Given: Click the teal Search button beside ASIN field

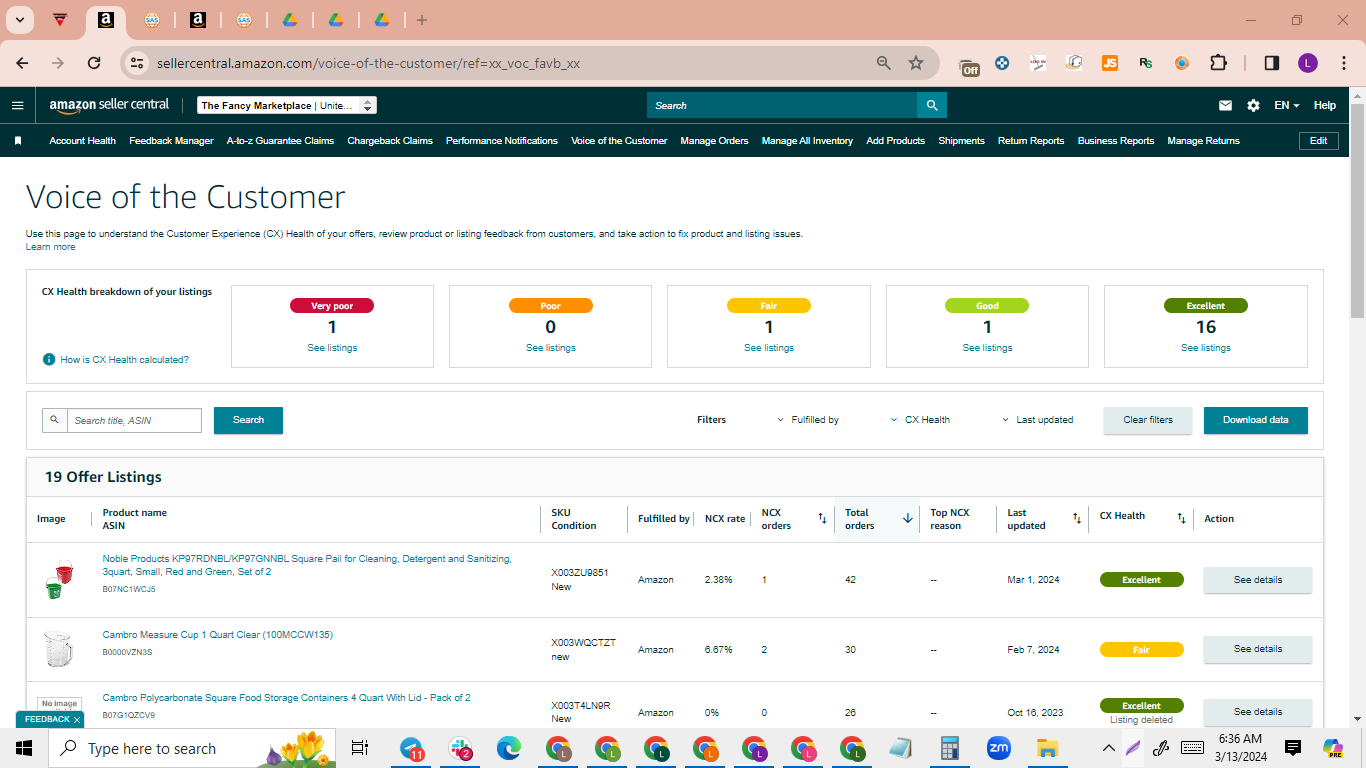Looking at the screenshot, I should point(248,420).
